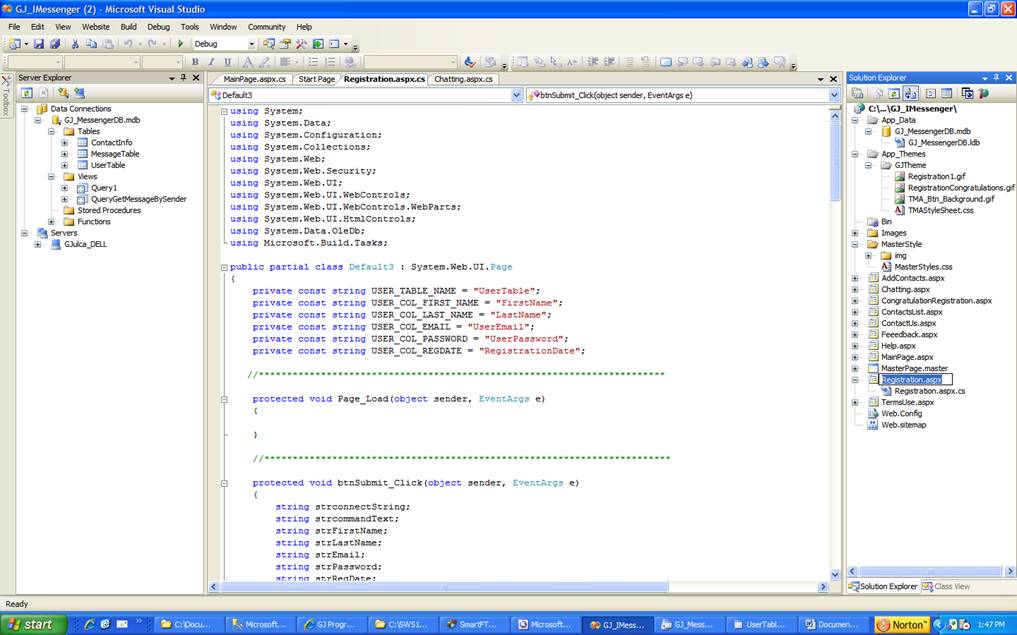Click the Save All icon
Screen dimensions: 1017x635
(x=54, y=44)
